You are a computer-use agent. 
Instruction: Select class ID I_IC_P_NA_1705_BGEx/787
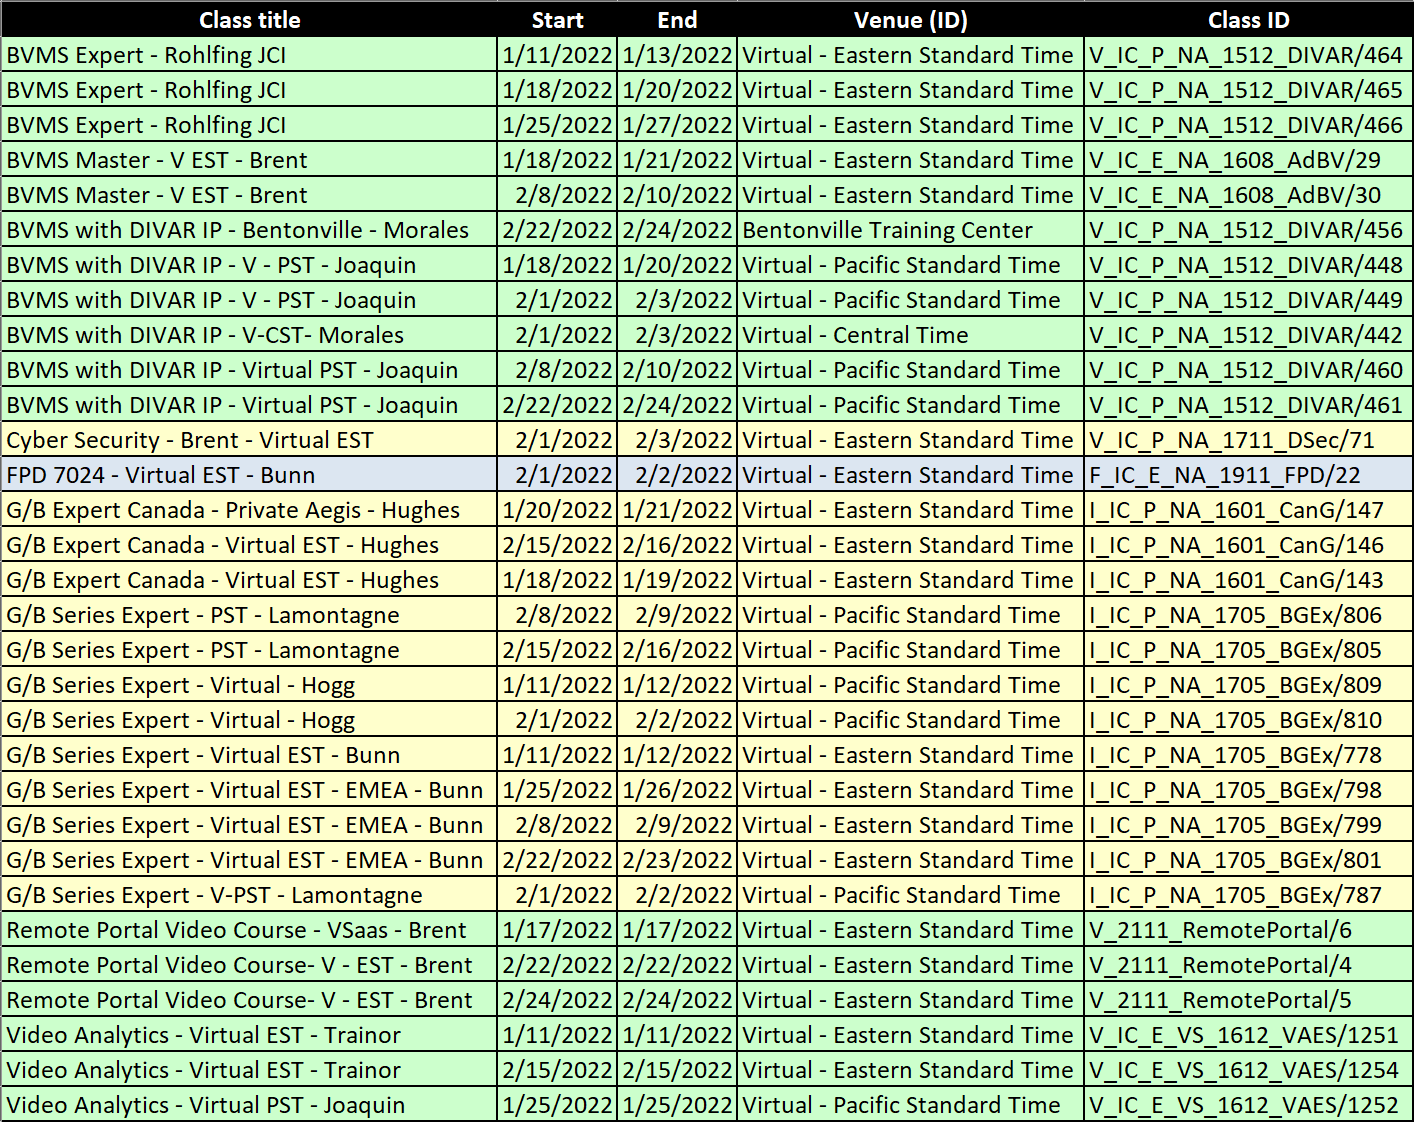click(x=1248, y=895)
